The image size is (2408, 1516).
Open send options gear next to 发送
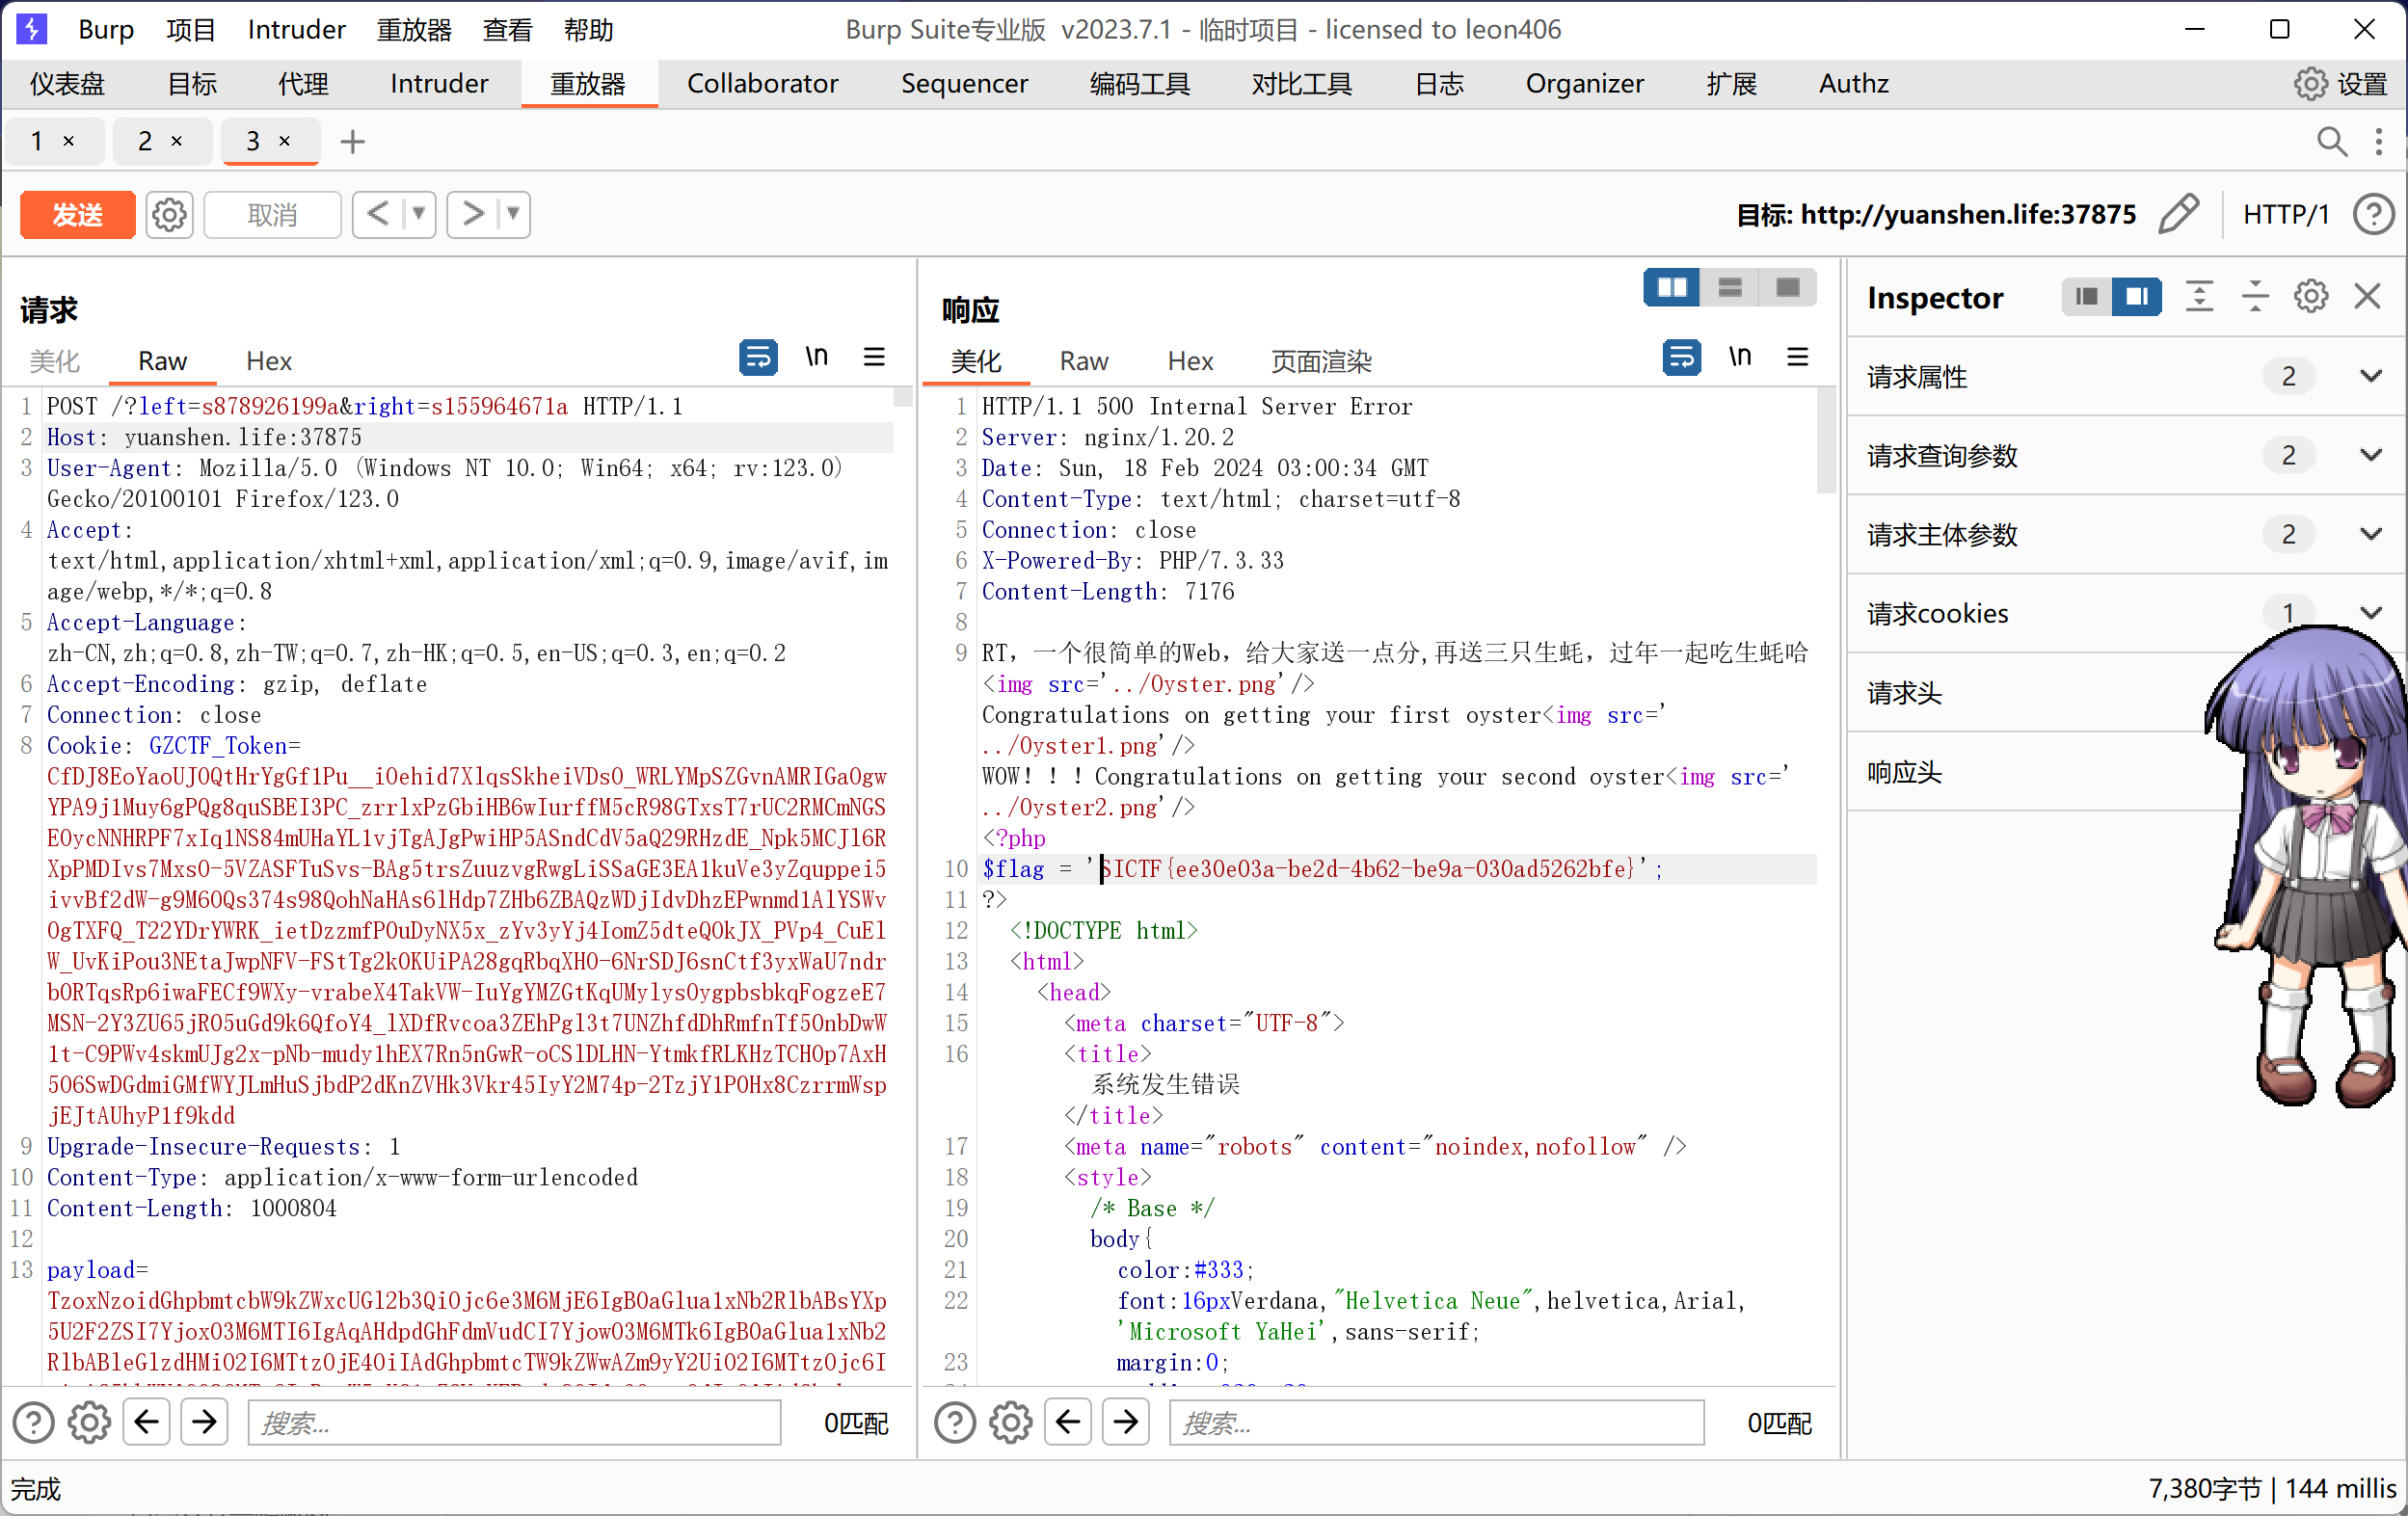169,214
